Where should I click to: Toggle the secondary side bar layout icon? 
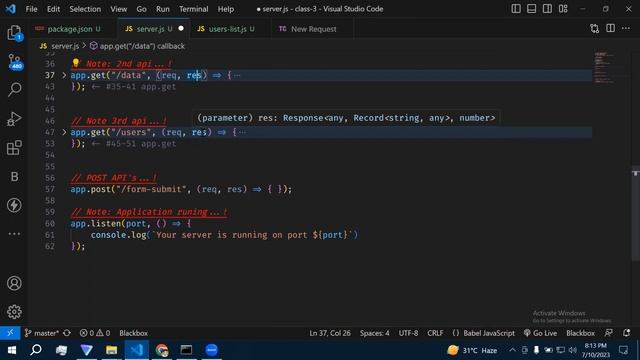[x=547, y=9]
